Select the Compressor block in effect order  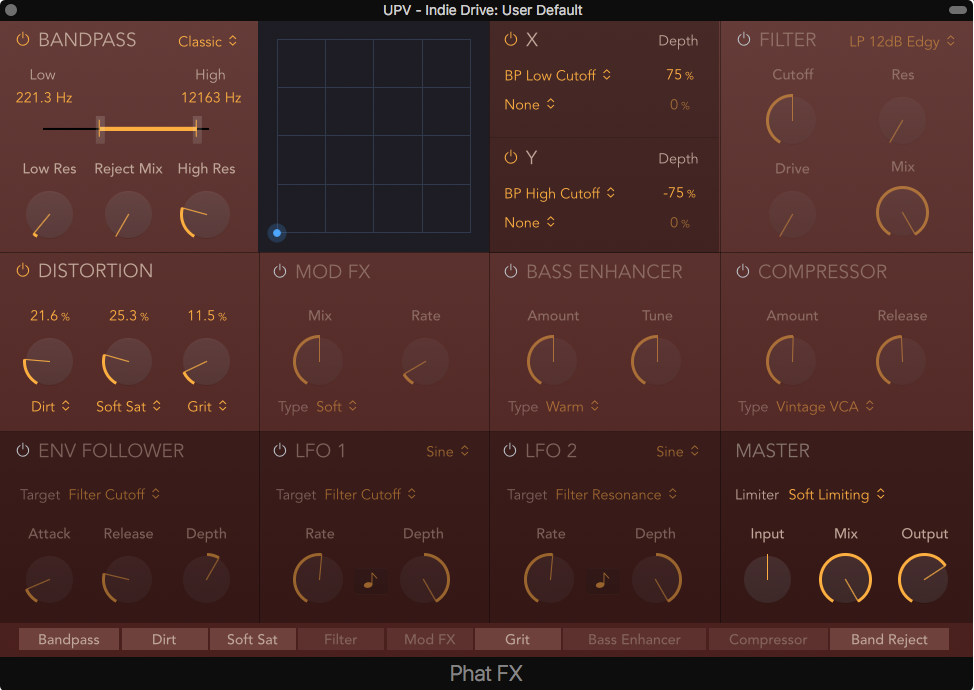(x=768, y=639)
